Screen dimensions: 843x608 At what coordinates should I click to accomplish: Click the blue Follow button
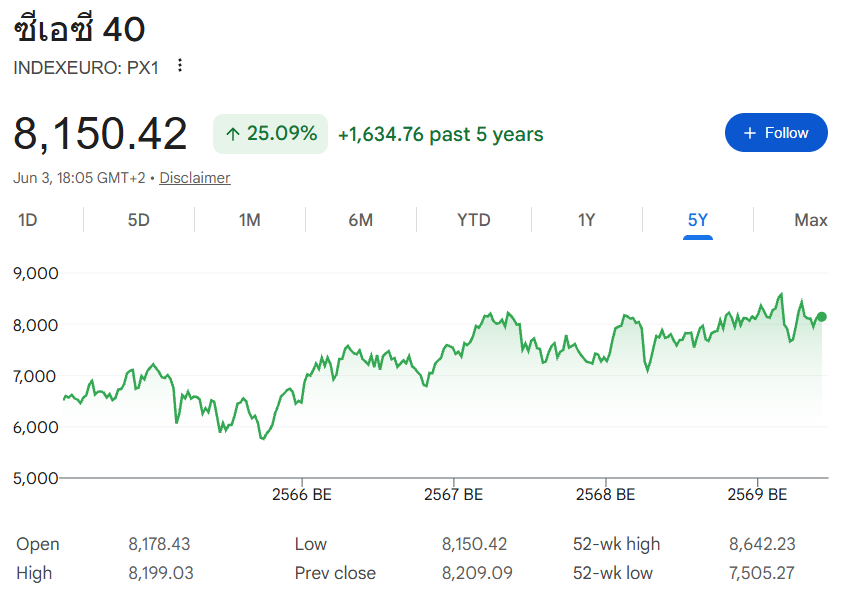coord(776,133)
